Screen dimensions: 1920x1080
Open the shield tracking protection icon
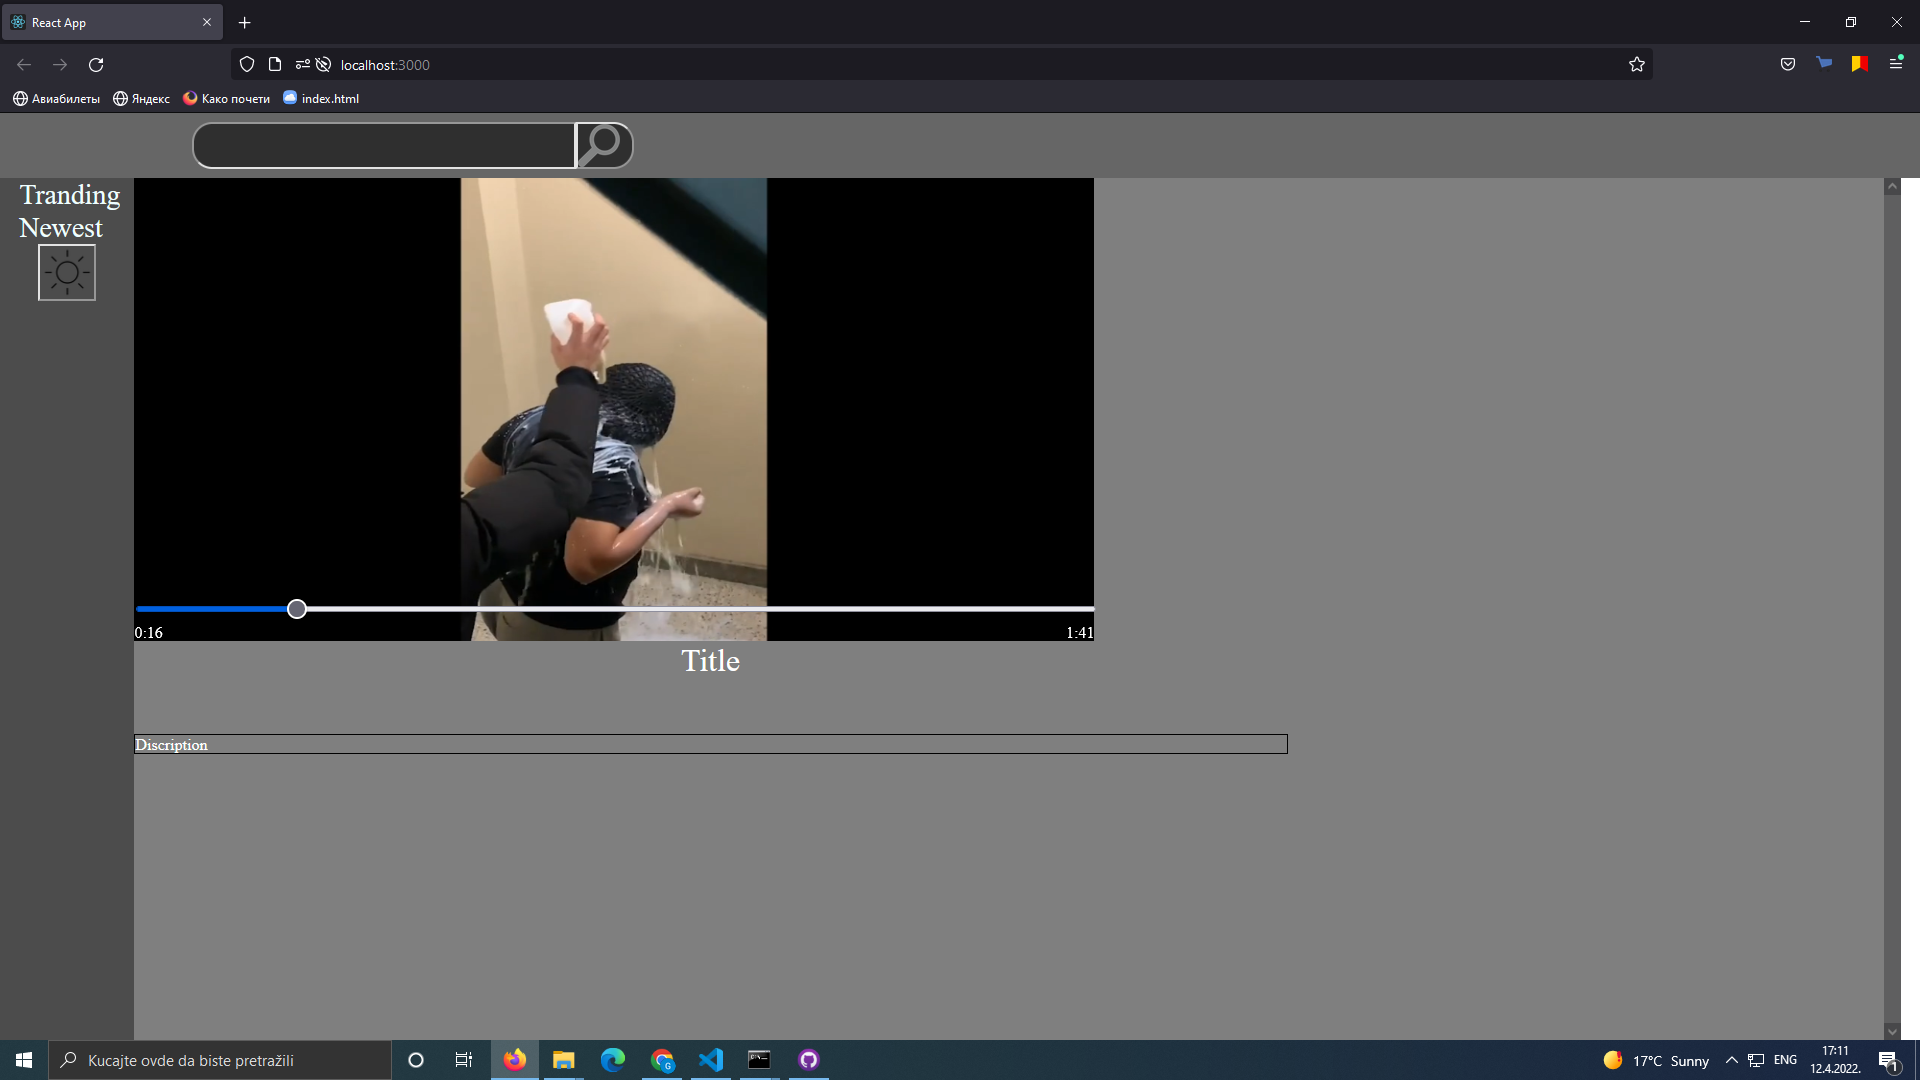pos(247,65)
